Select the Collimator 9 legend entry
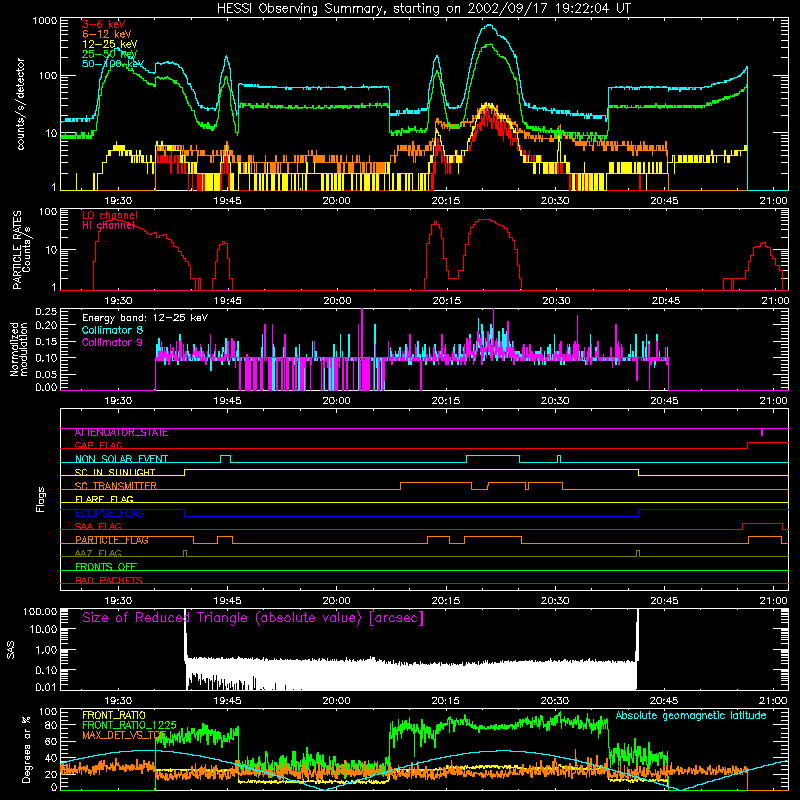 point(112,342)
